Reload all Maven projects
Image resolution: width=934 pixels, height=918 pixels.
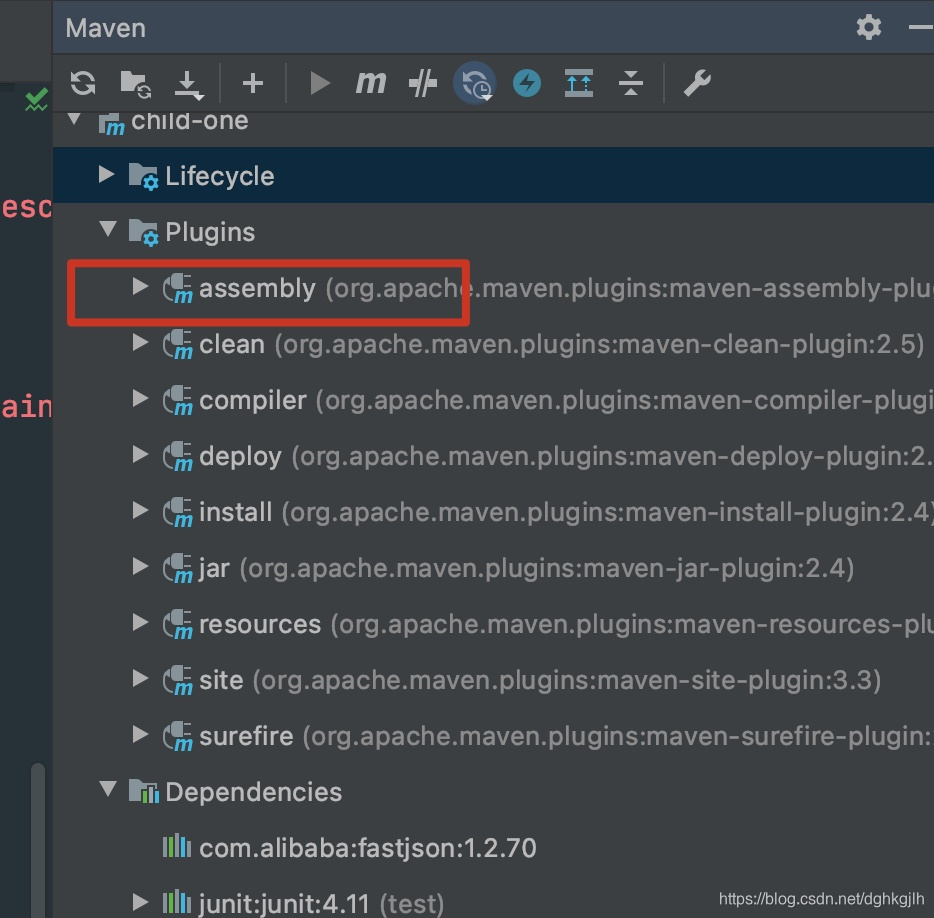(x=83, y=83)
